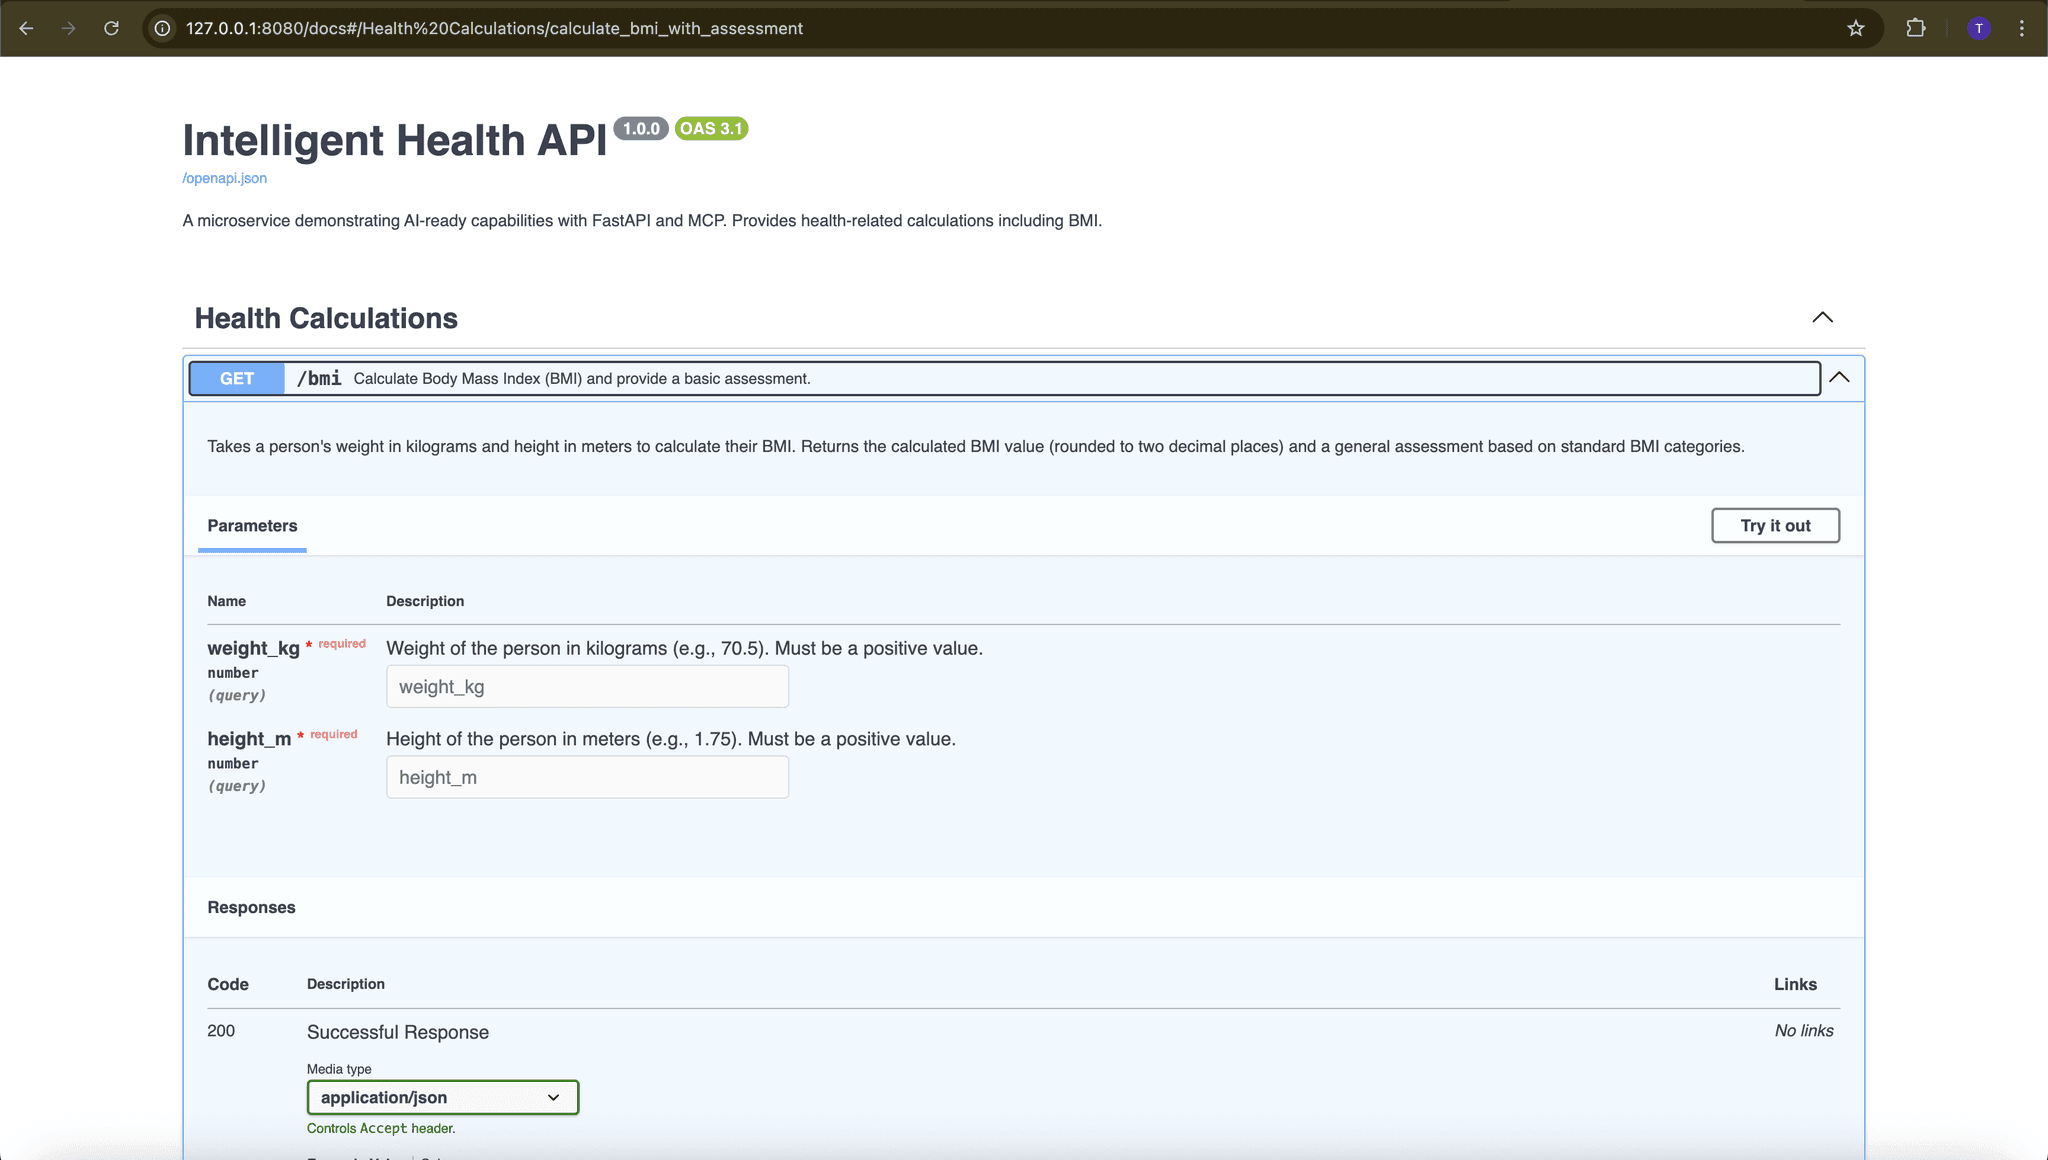
Task: Collapse the Health Calculations section
Action: tap(1822, 317)
